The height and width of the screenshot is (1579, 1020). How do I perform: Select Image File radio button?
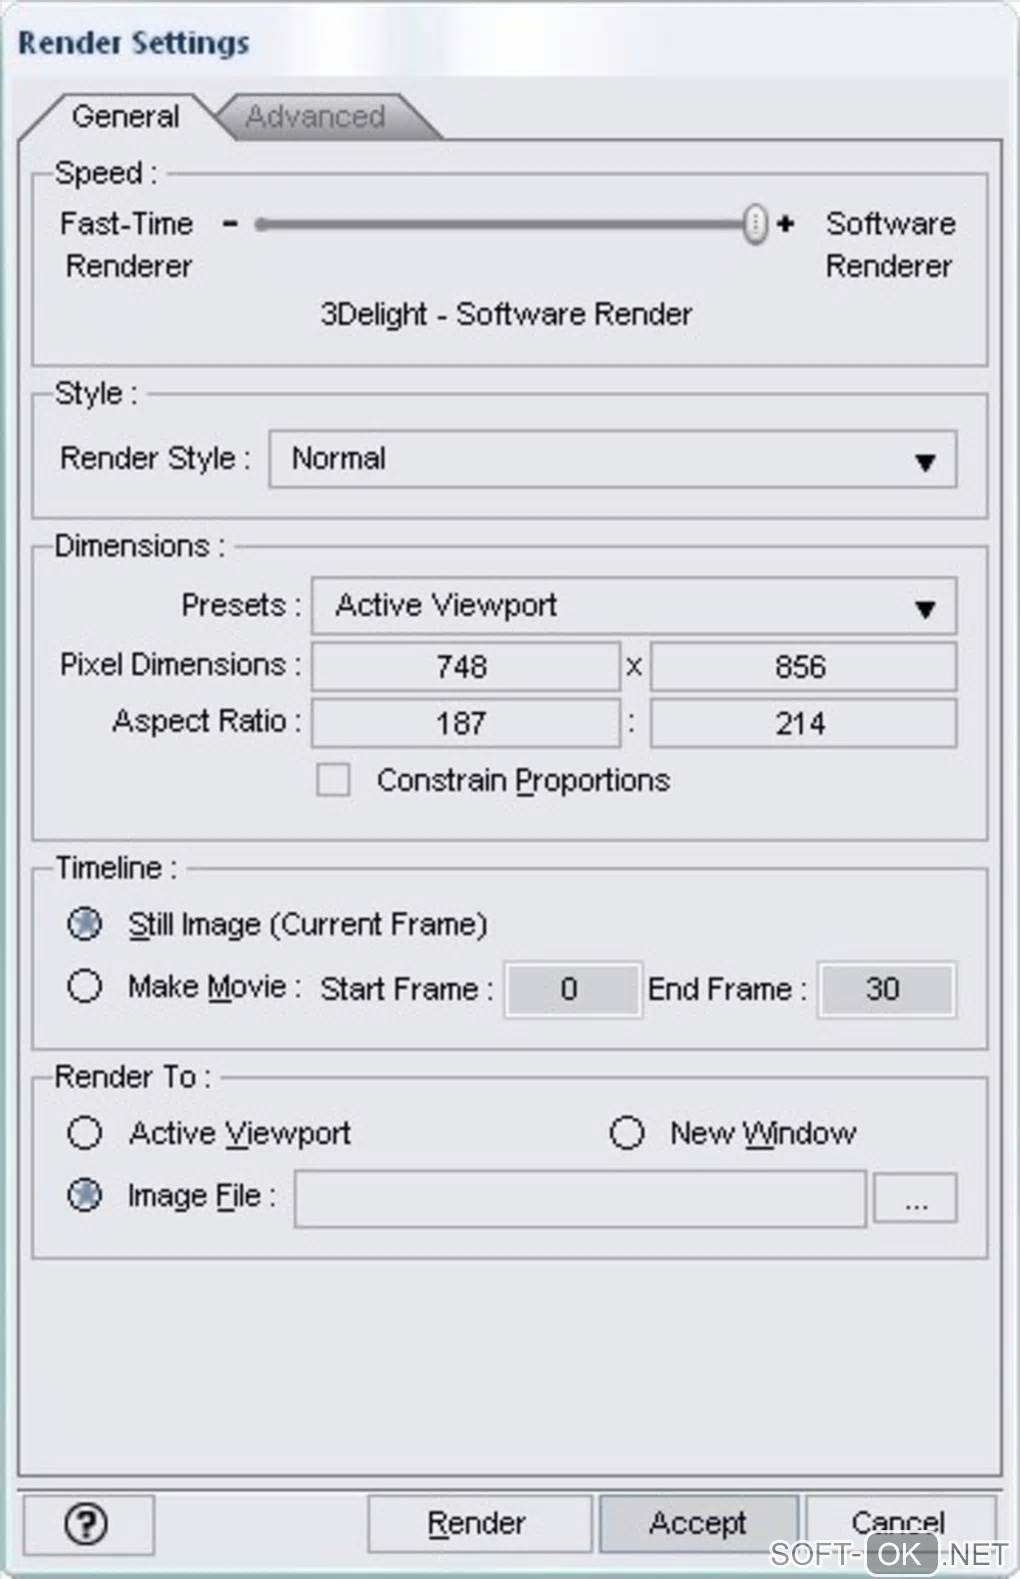85,1195
